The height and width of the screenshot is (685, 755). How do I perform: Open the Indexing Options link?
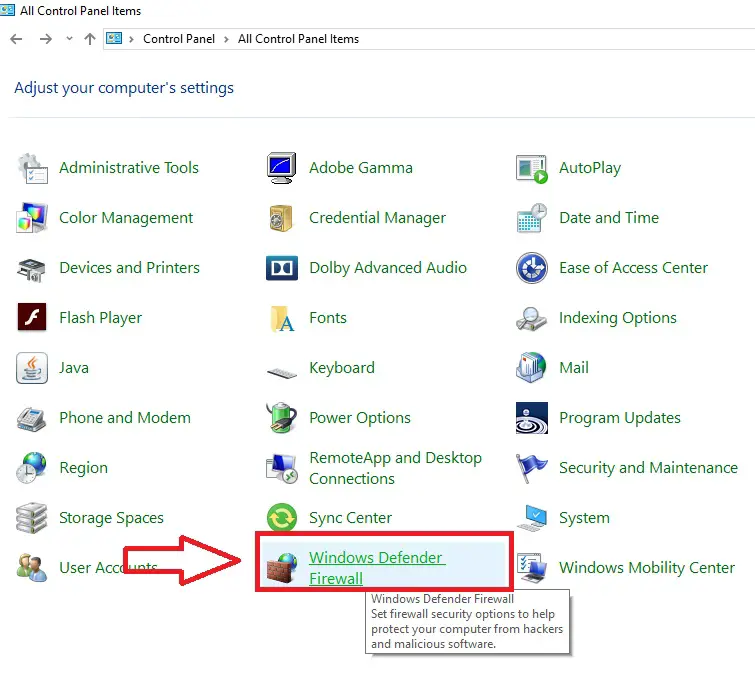[618, 318]
